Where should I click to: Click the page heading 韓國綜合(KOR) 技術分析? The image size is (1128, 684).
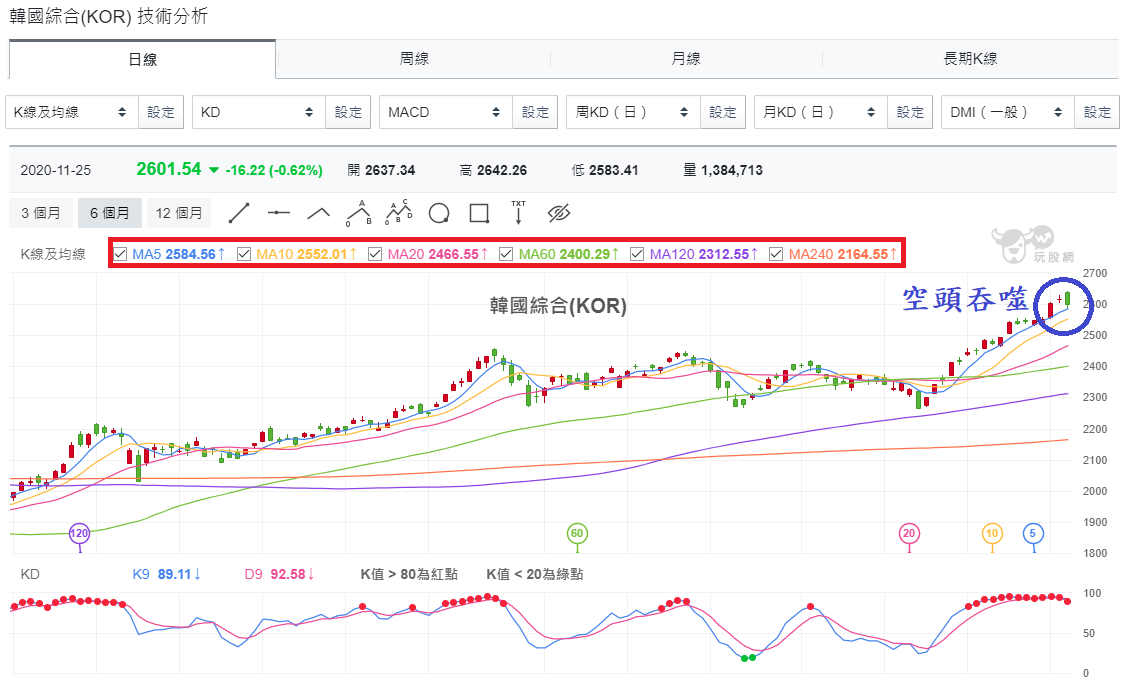tap(109, 16)
